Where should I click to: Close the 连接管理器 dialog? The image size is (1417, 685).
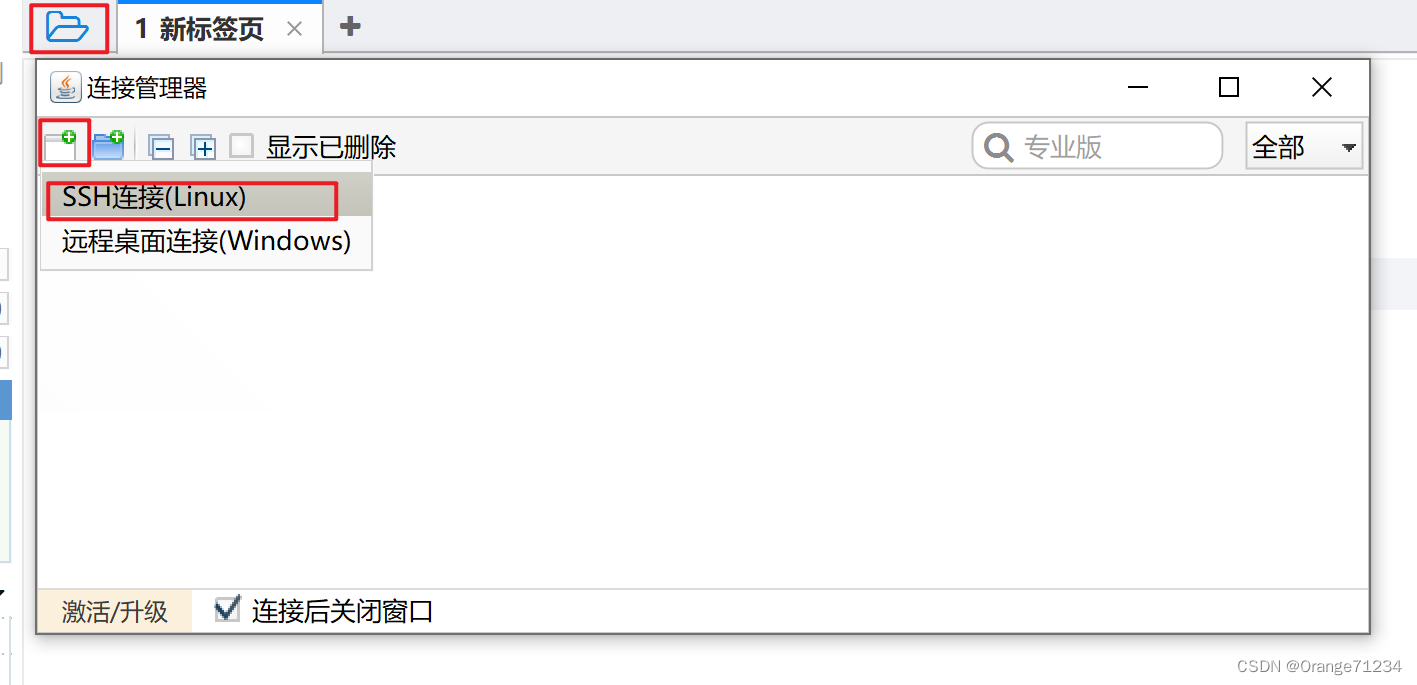tap(1321, 87)
